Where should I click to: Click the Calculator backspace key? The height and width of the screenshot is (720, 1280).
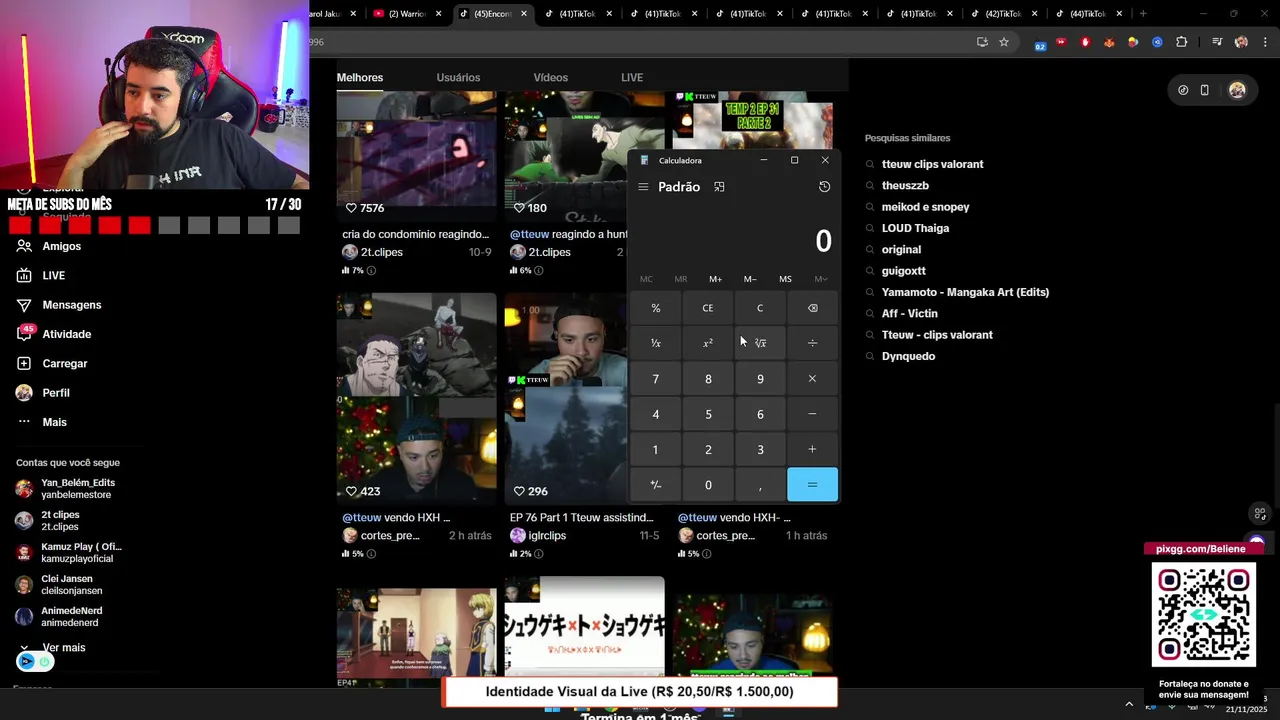coord(812,308)
